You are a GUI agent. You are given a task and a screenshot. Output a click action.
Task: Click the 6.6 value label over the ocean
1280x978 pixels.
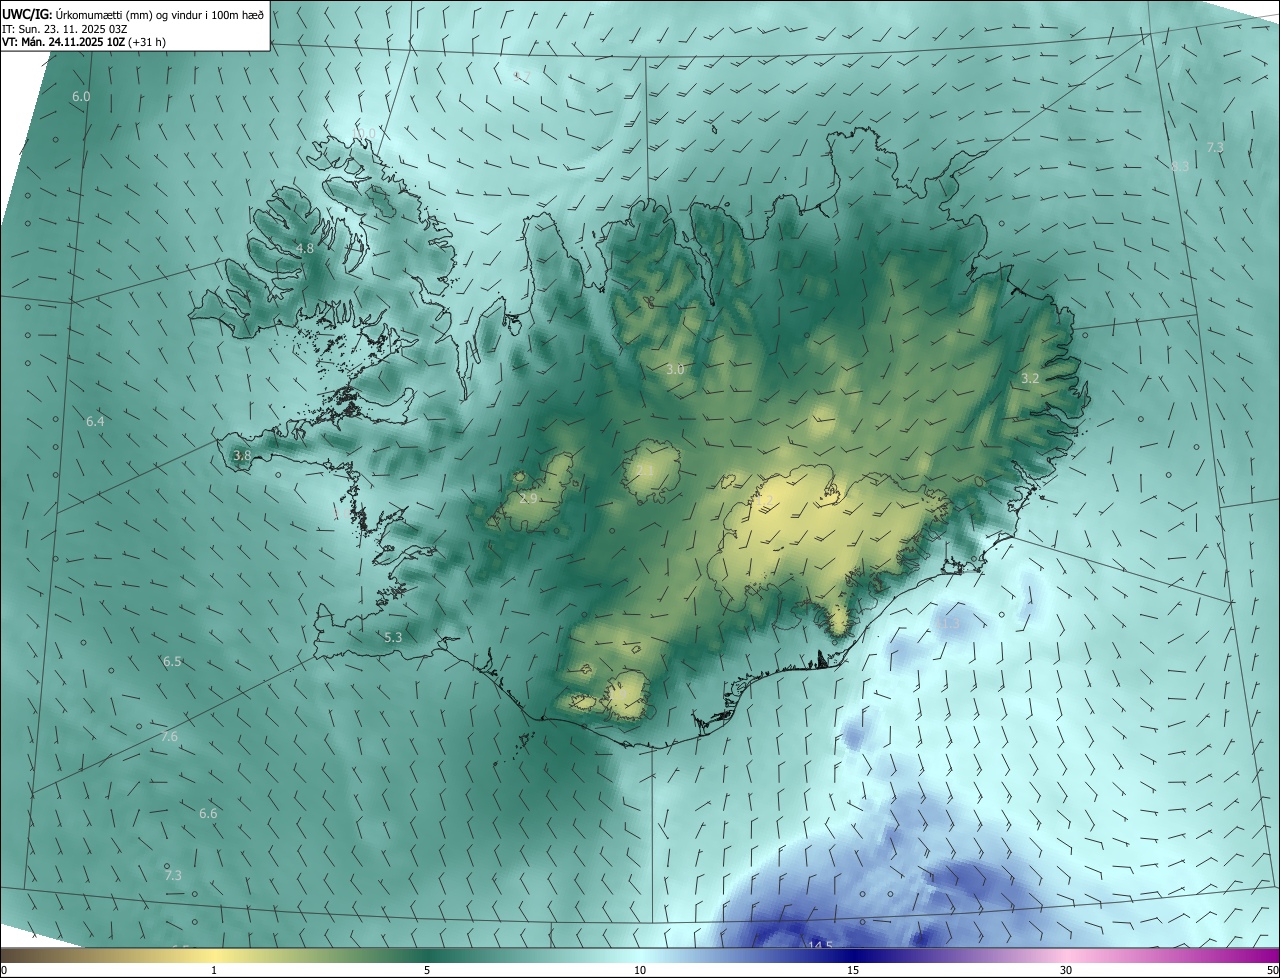(208, 814)
